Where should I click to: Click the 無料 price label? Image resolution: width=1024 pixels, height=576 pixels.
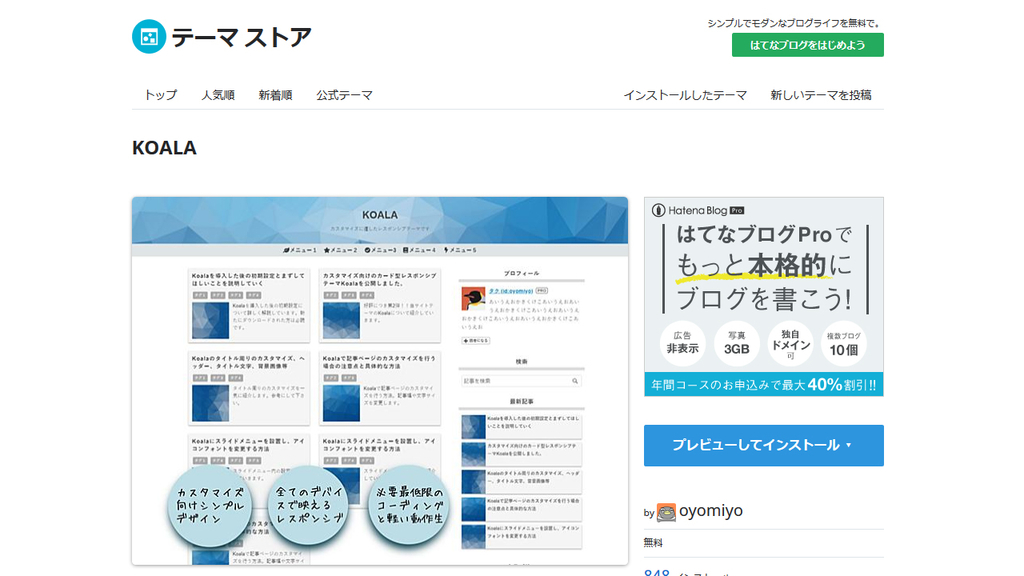tap(653, 543)
